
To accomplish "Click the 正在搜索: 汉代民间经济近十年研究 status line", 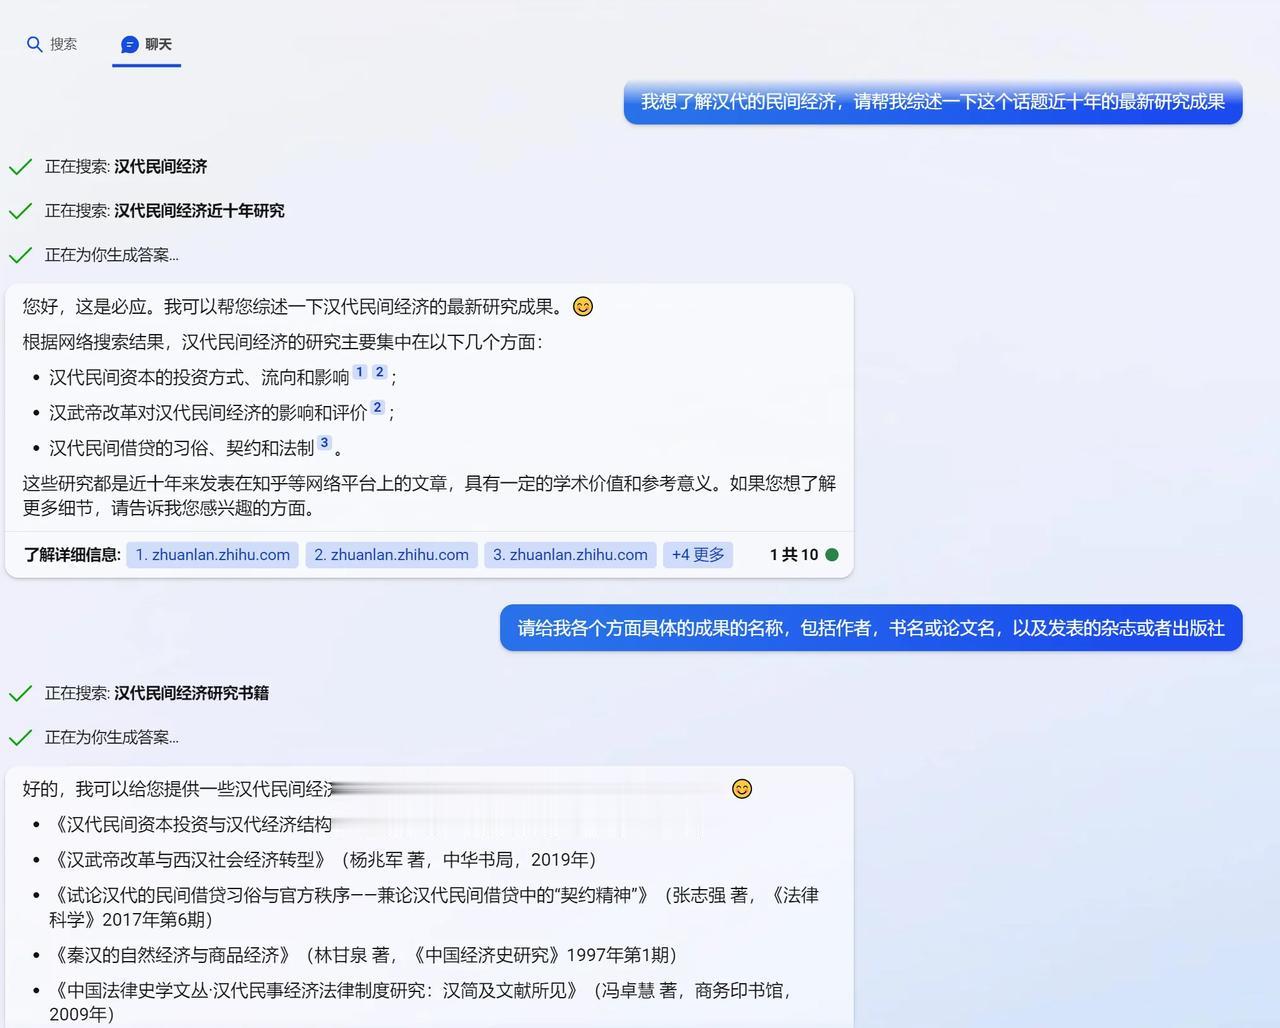I will coord(165,211).
